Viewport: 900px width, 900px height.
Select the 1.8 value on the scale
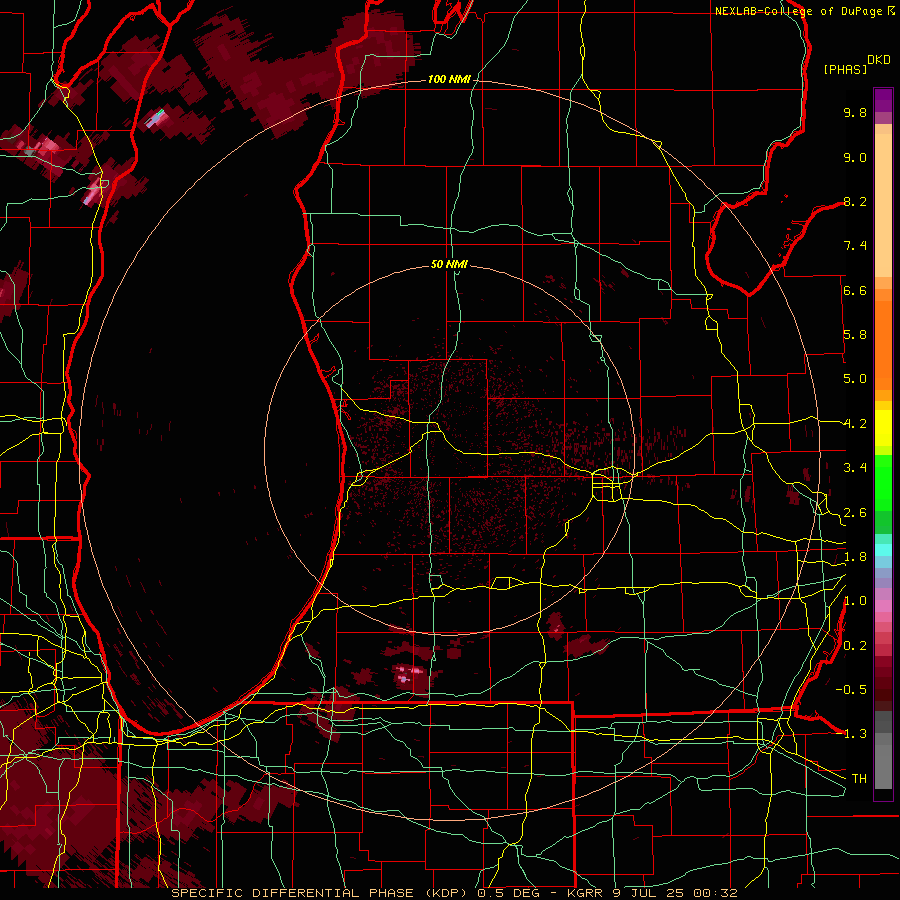click(855, 557)
